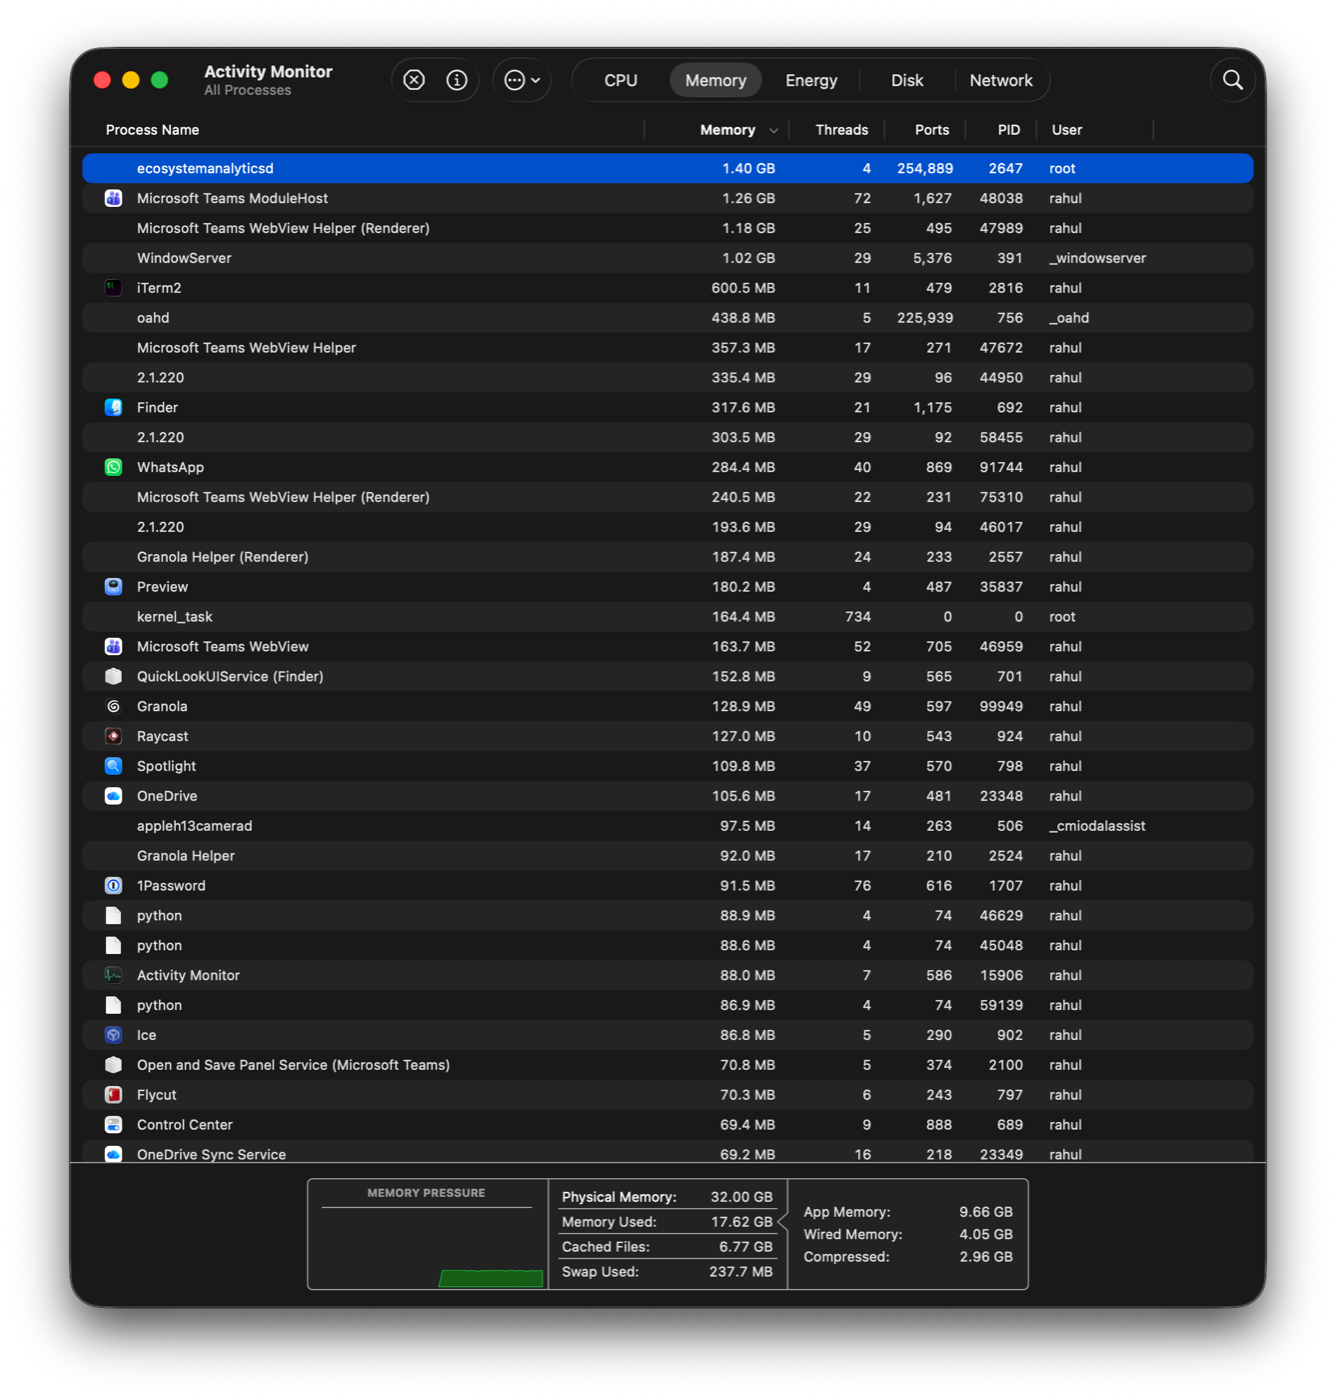This screenshot has width=1336, height=1400.
Task: Select the Granola Helper 92.0 MB row
Action: point(667,856)
